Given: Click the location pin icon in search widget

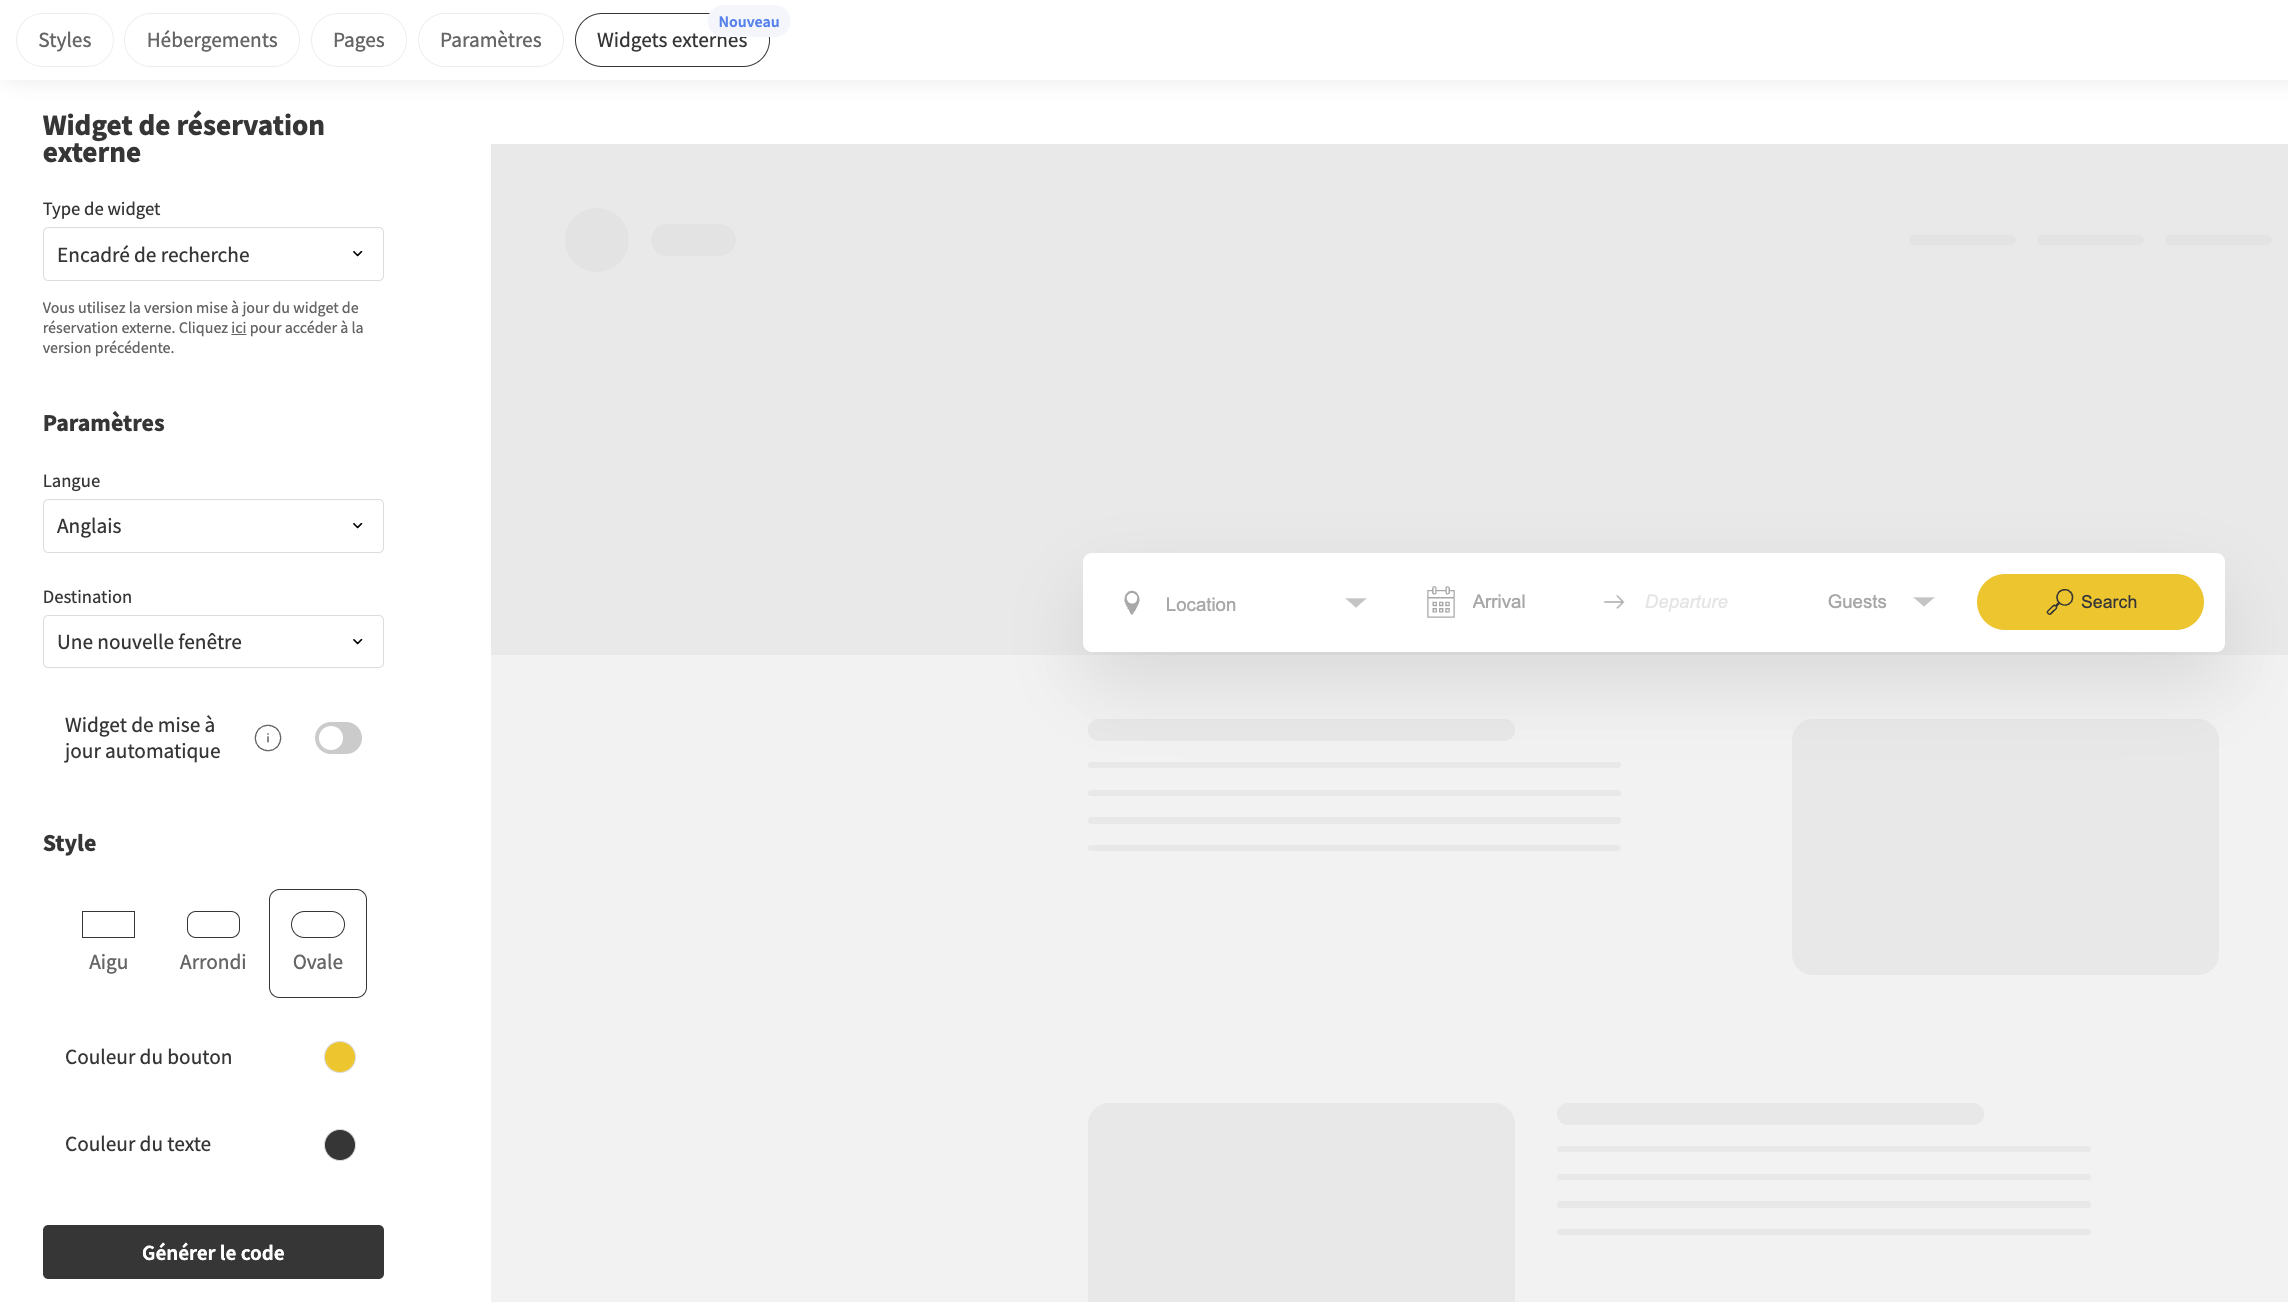Looking at the screenshot, I should (x=1131, y=602).
